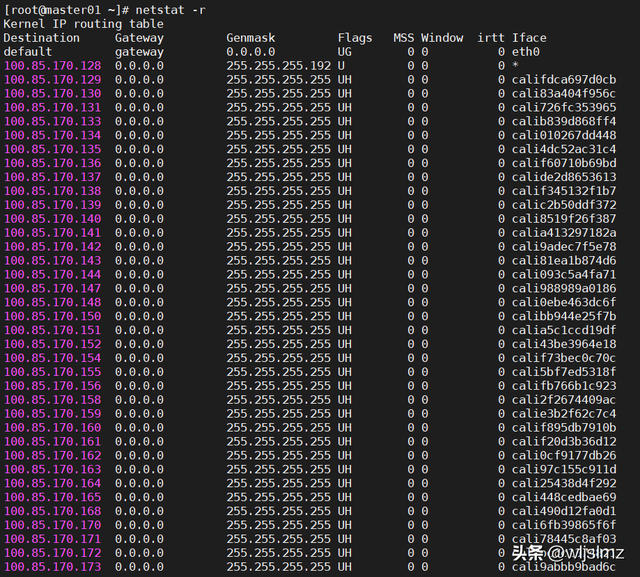The image size is (640, 577).
Task: Click destination 100.85.170.156
Action: [x=52, y=386]
